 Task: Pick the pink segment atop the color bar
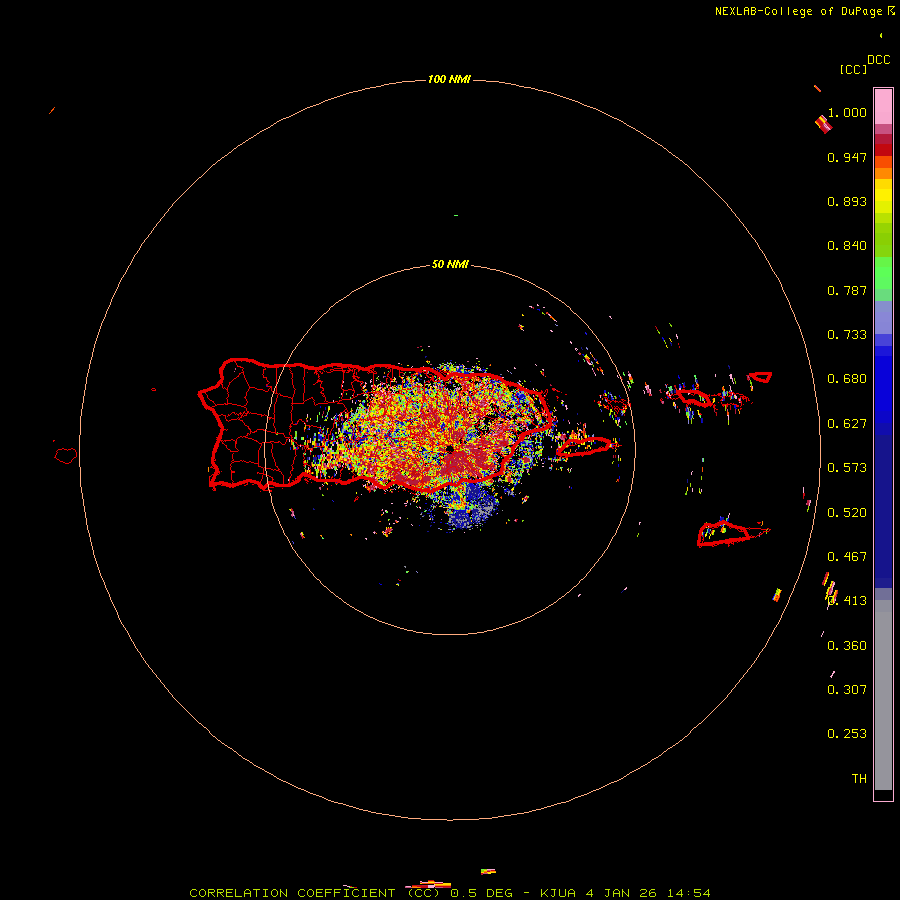pyautogui.click(x=883, y=106)
